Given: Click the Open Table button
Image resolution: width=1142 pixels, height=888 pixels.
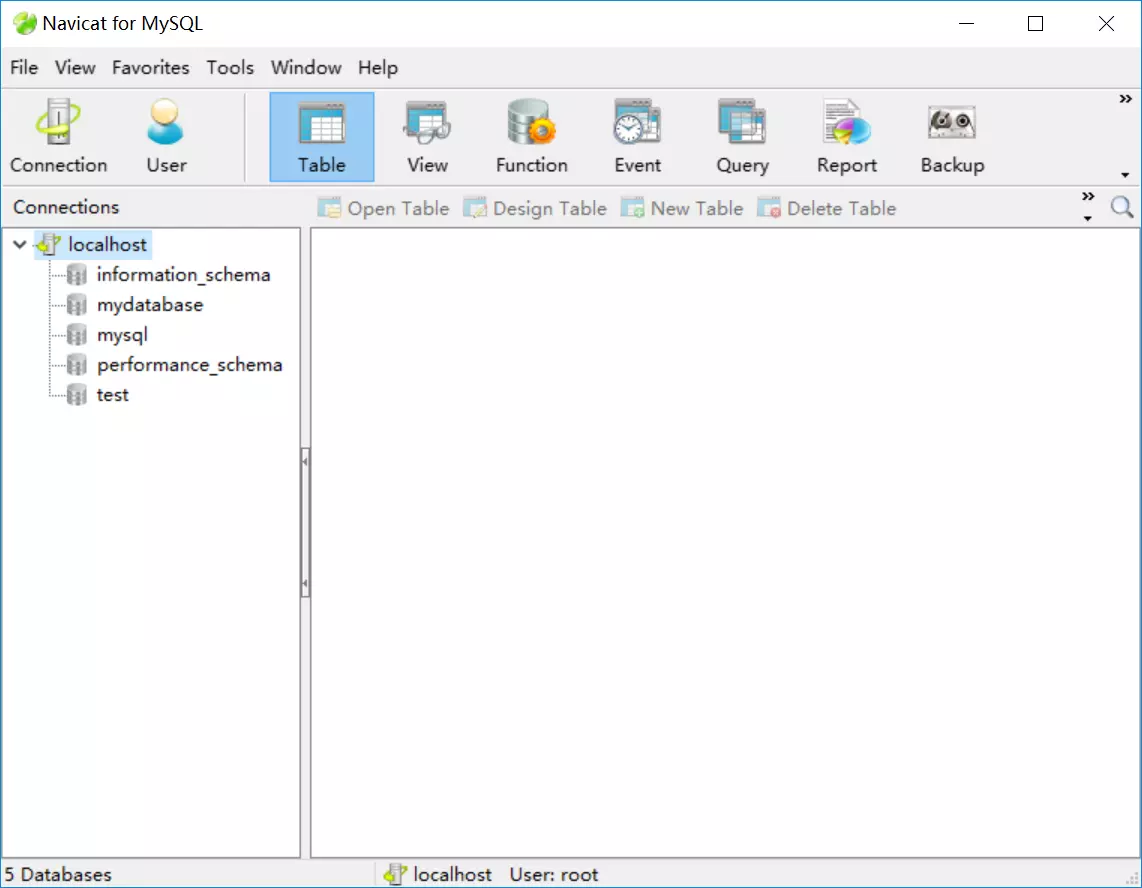Looking at the screenshot, I should coord(383,208).
